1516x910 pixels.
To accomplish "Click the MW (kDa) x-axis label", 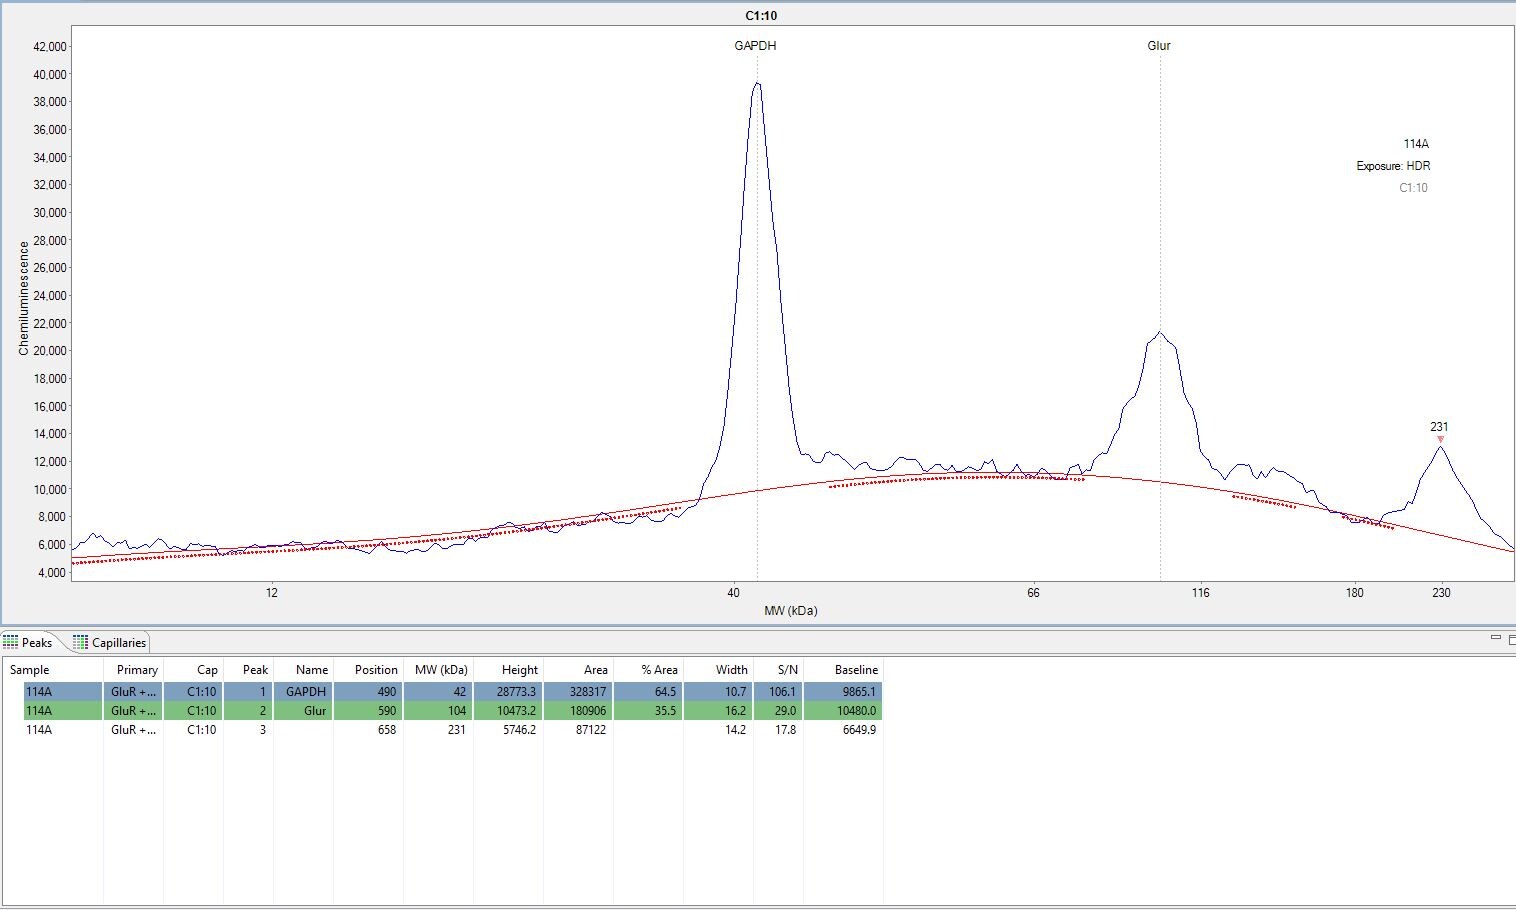I will pos(790,611).
